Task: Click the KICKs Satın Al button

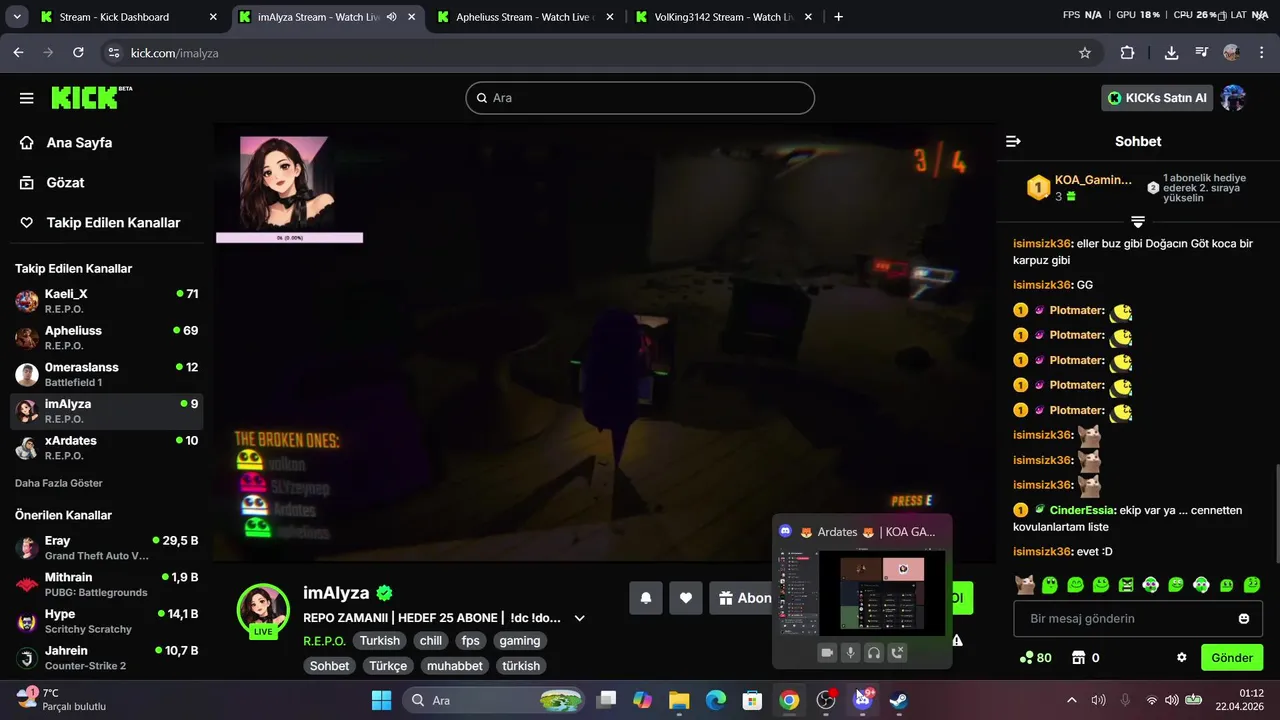Action: [1157, 98]
